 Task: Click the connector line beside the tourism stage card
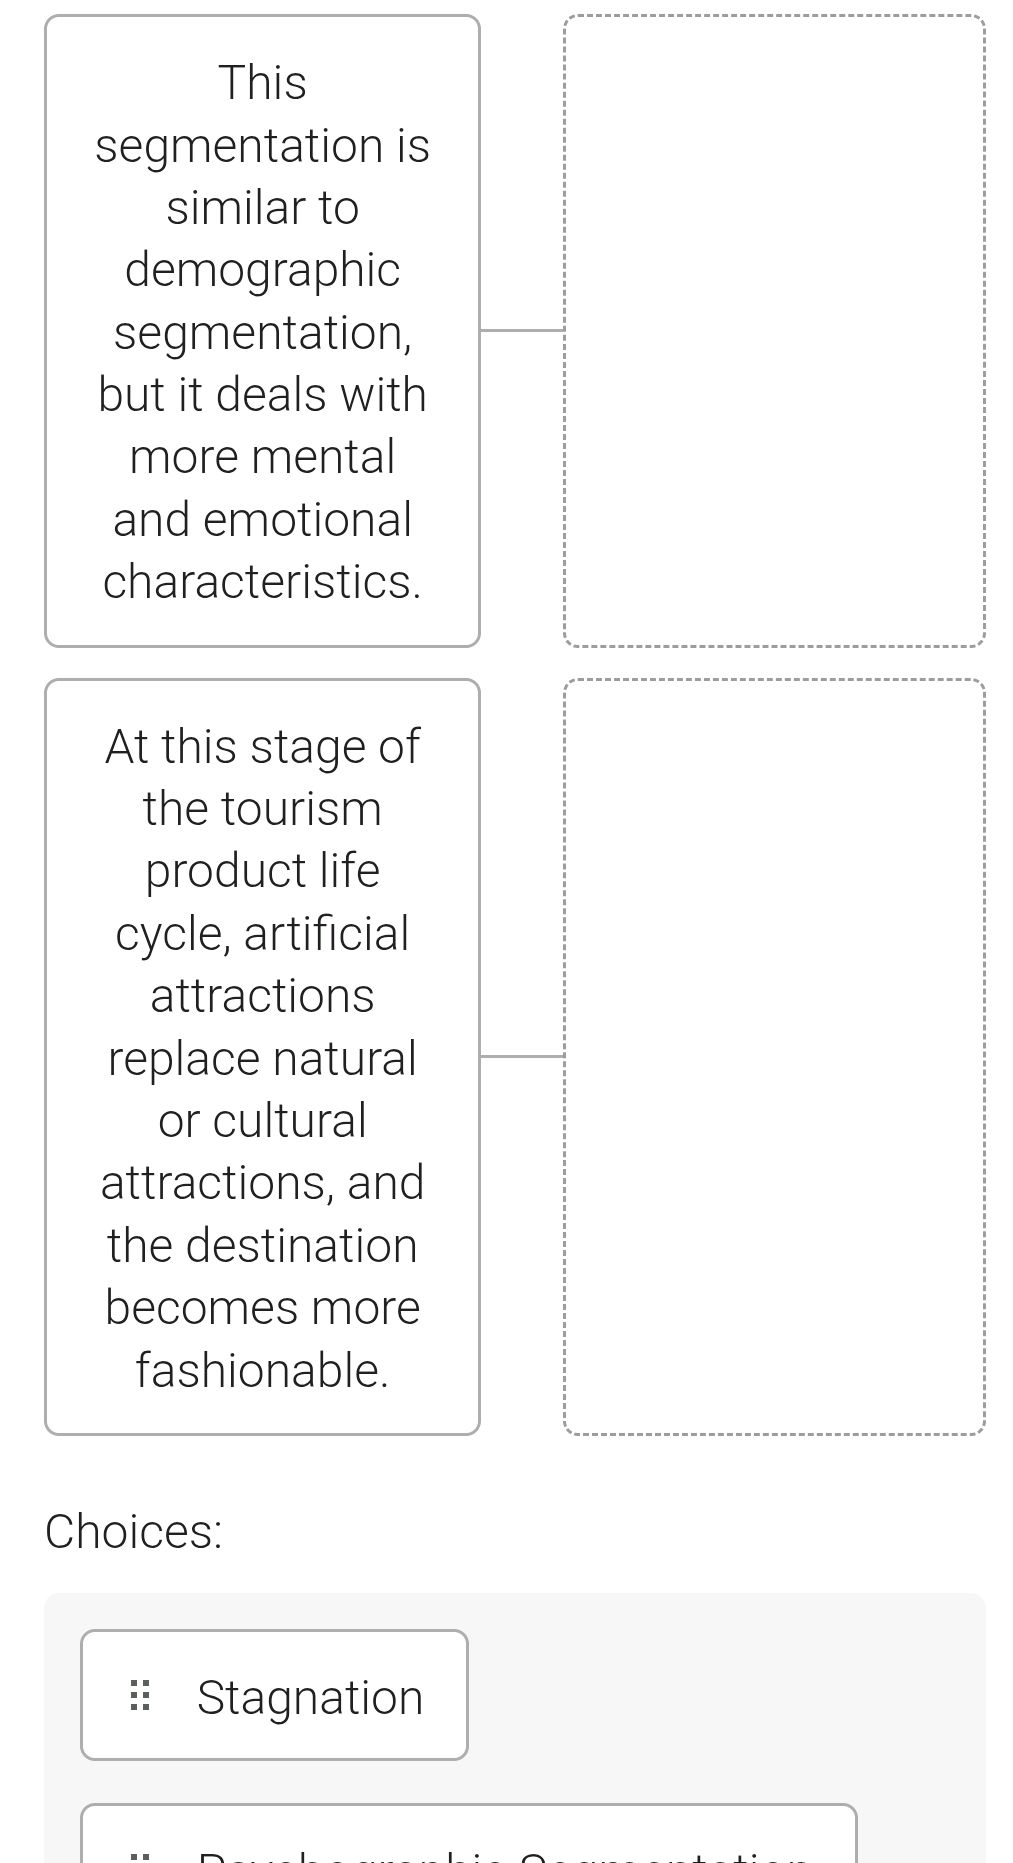click(522, 1055)
